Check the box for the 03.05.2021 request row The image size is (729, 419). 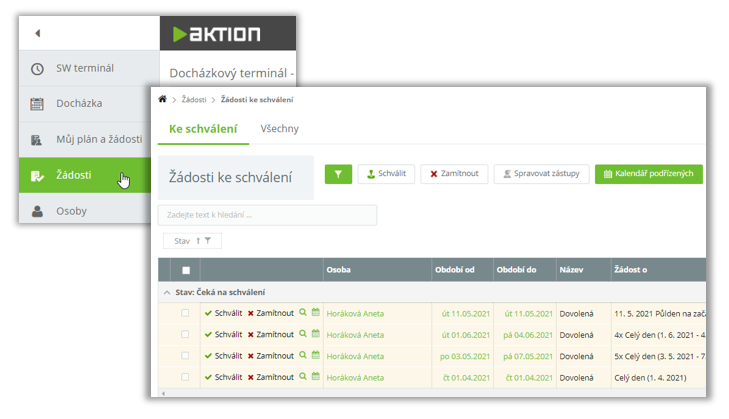click(x=185, y=356)
